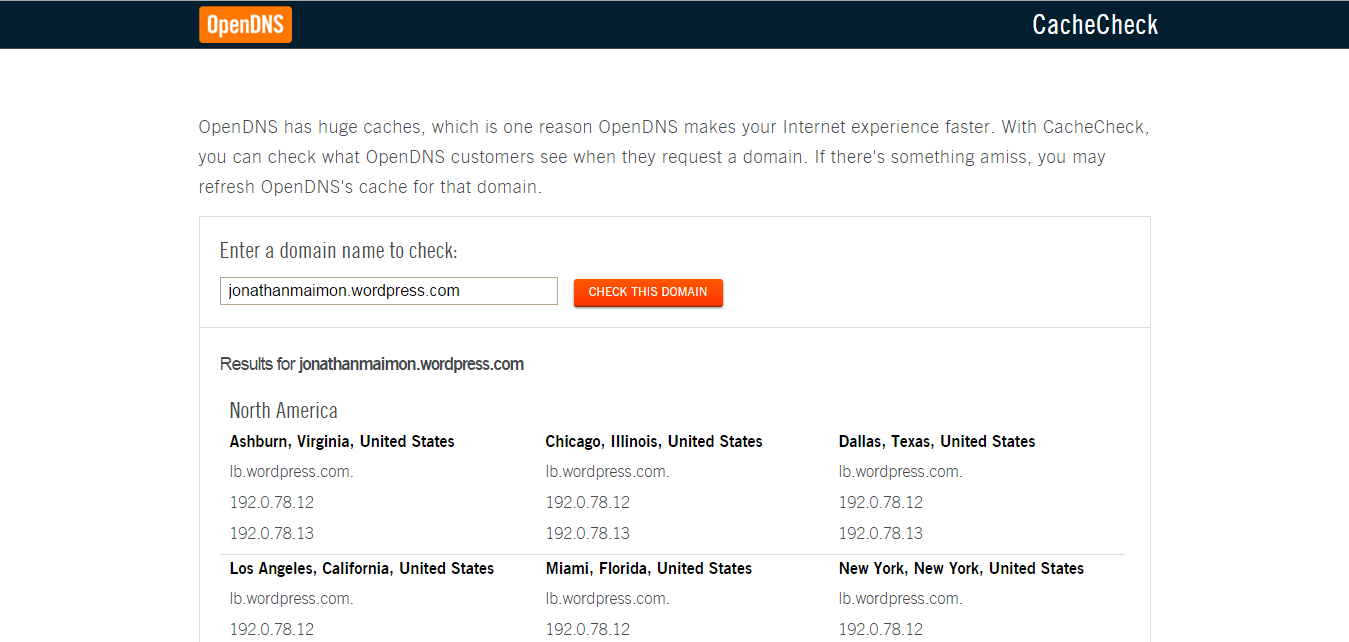This screenshot has width=1349, height=642.
Task: Click lb.wordpress.com. under Los Angeles
Action: tap(291, 599)
